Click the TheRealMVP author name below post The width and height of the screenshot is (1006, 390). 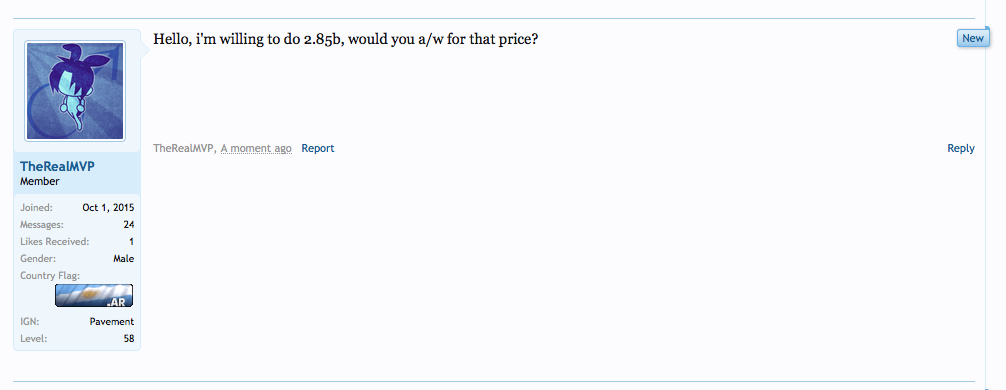183,148
